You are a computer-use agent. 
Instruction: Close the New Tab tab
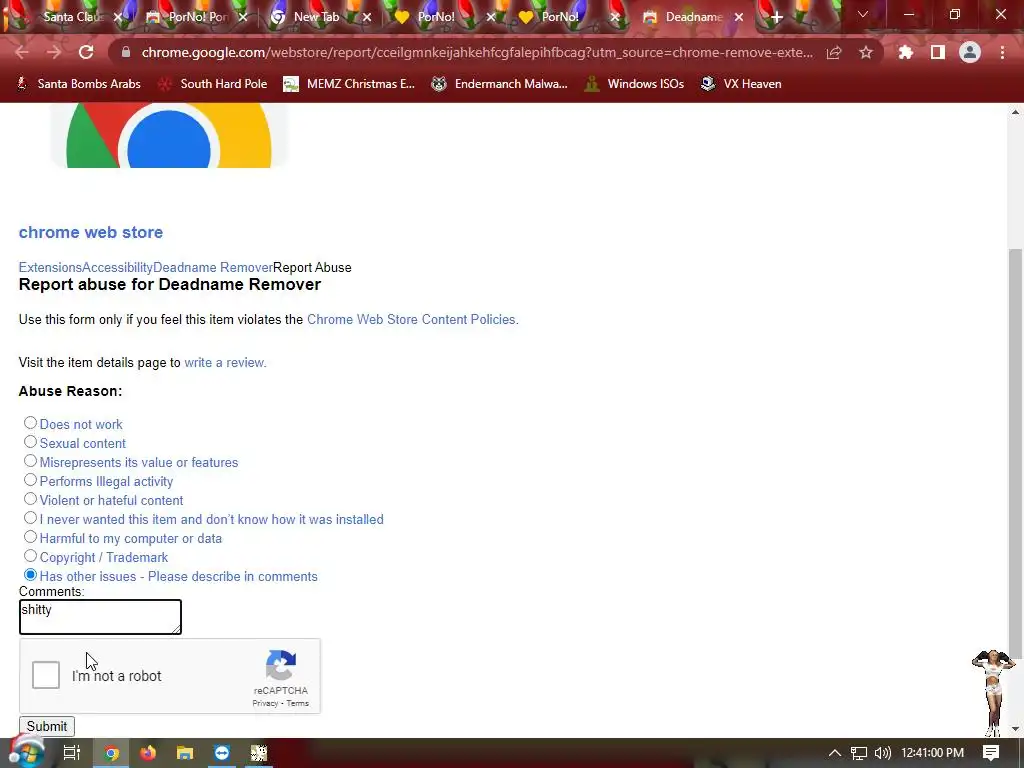click(367, 18)
